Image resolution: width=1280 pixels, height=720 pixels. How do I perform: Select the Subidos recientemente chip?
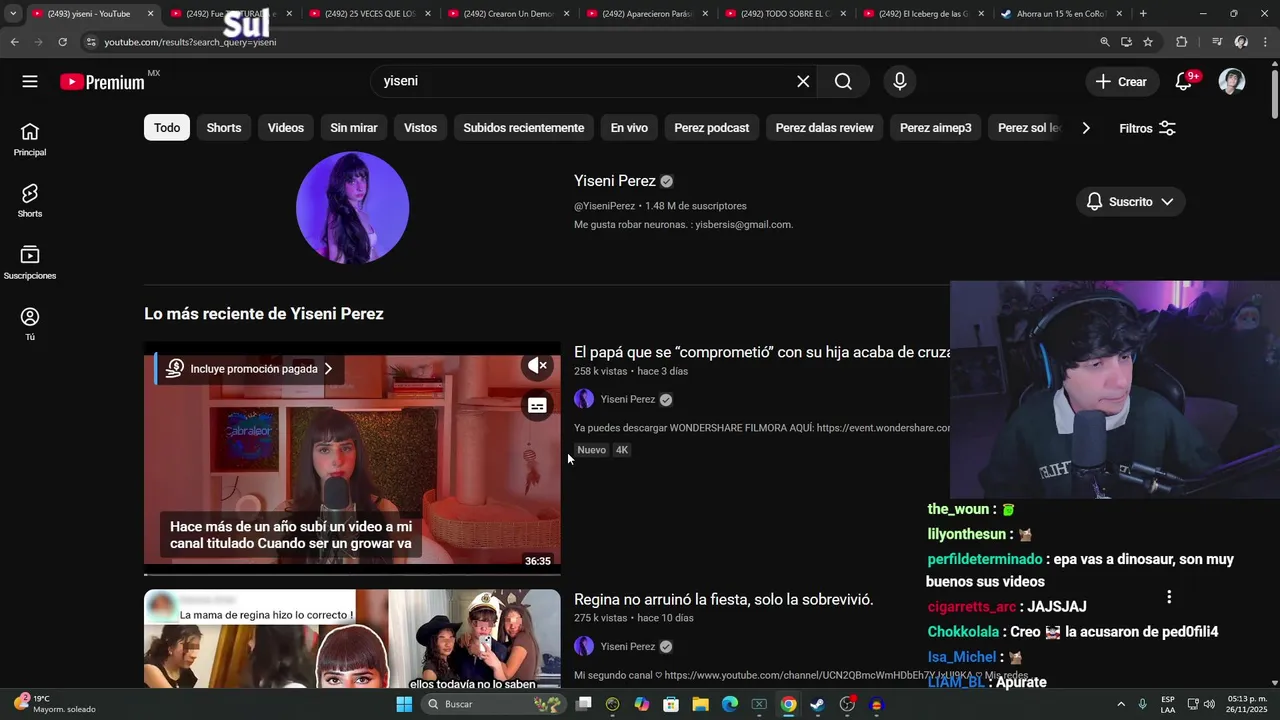[x=524, y=128]
